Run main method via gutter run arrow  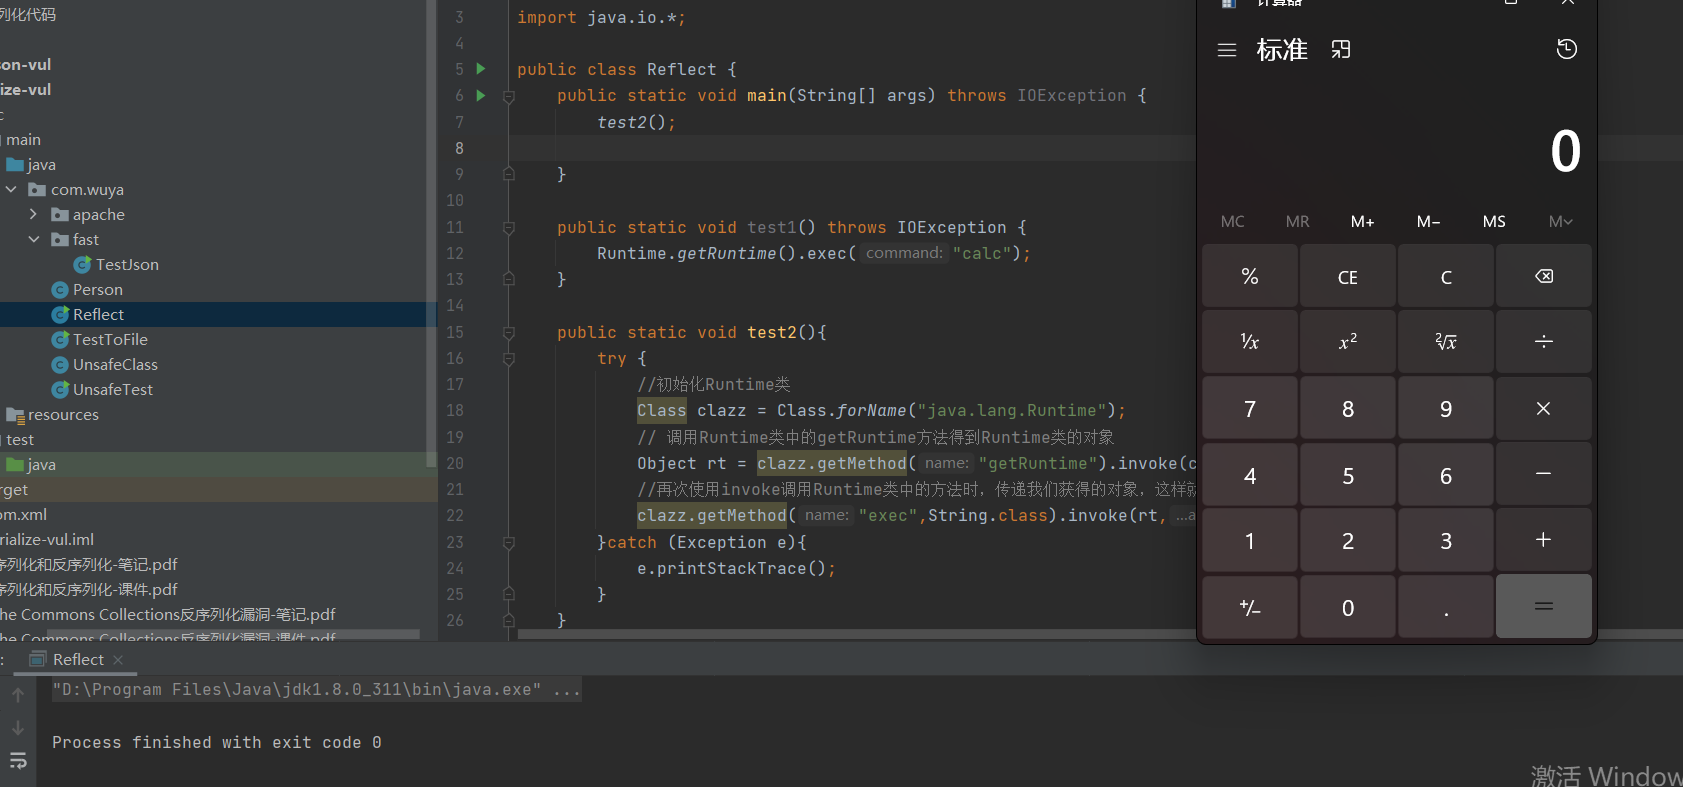point(481,95)
